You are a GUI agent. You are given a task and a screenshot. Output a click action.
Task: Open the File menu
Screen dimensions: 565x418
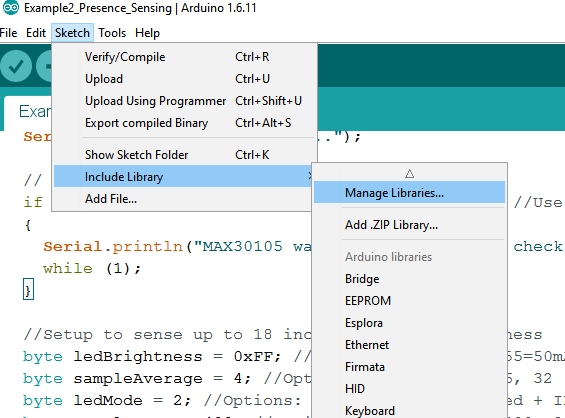click(x=8, y=33)
